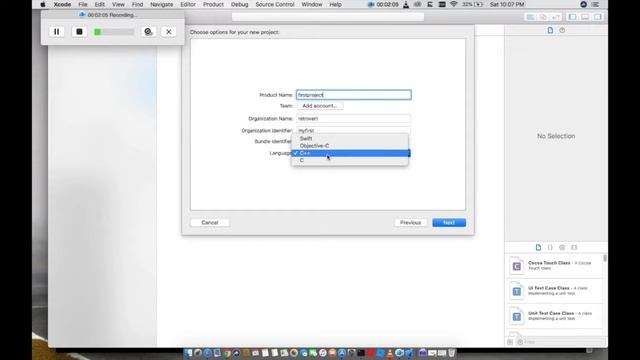
Task: Open the Debug menu
Action: pos(239,4)
